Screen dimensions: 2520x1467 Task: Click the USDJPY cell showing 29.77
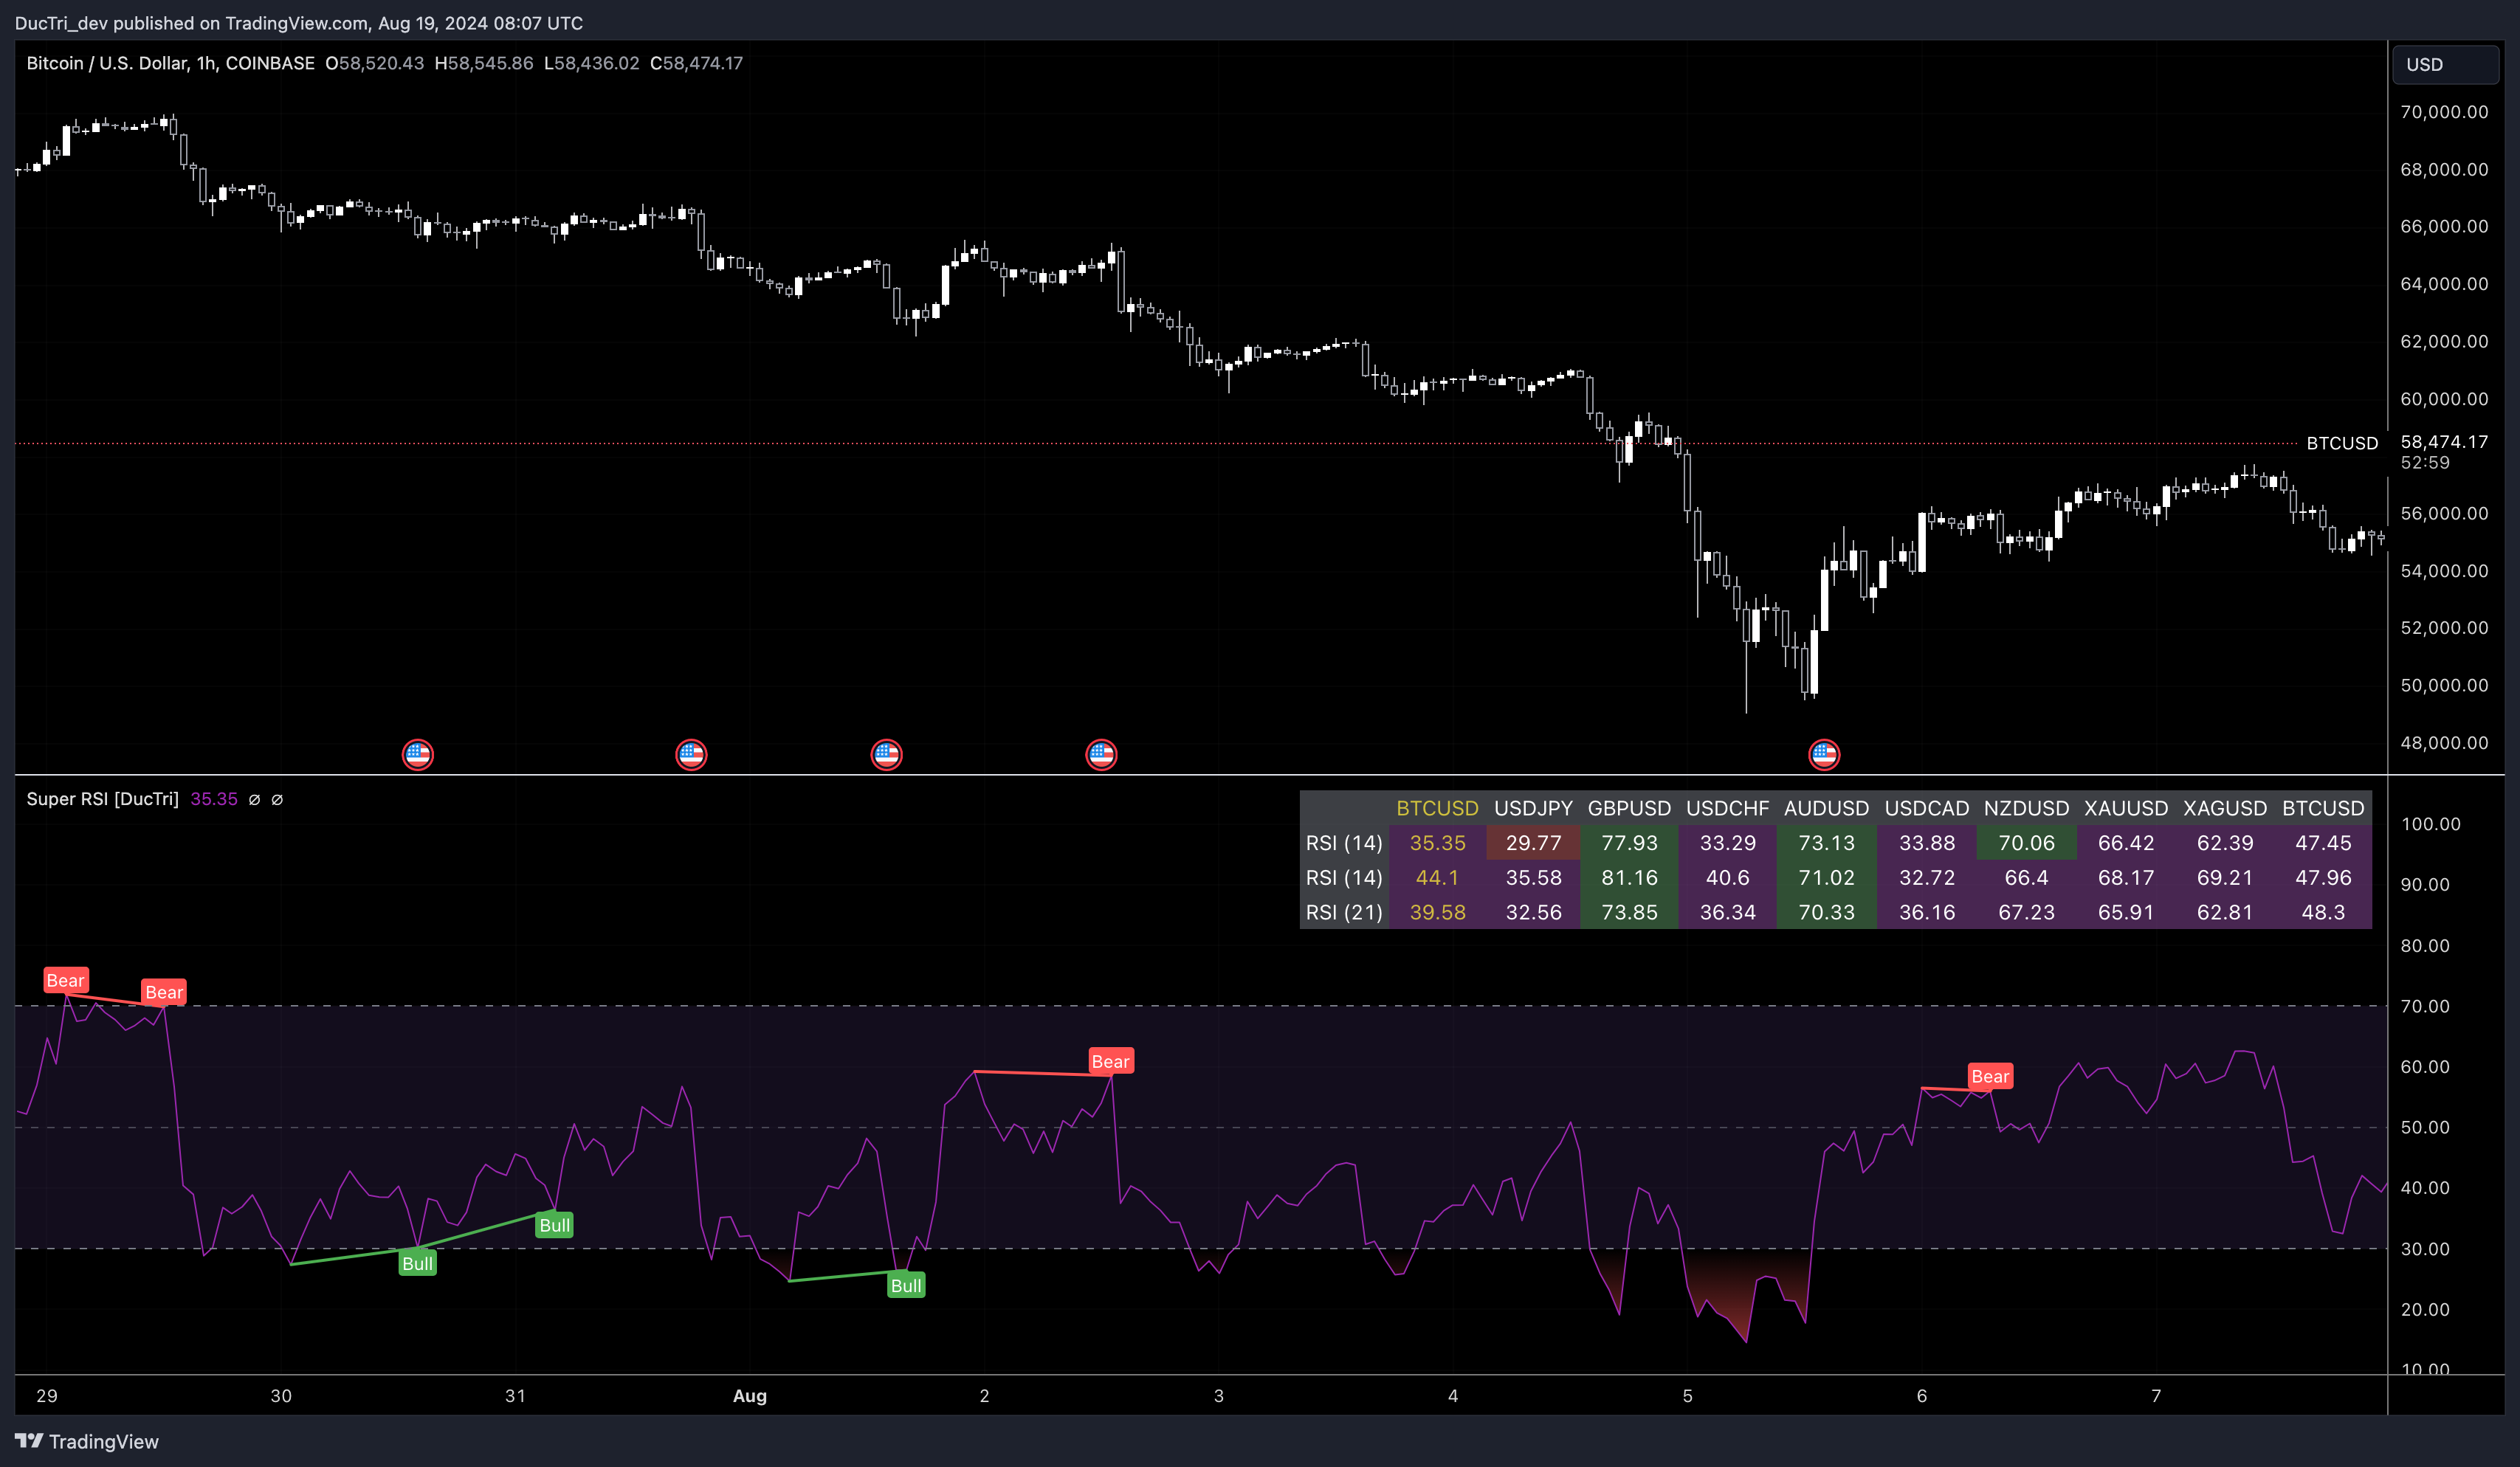(1533, 843)
